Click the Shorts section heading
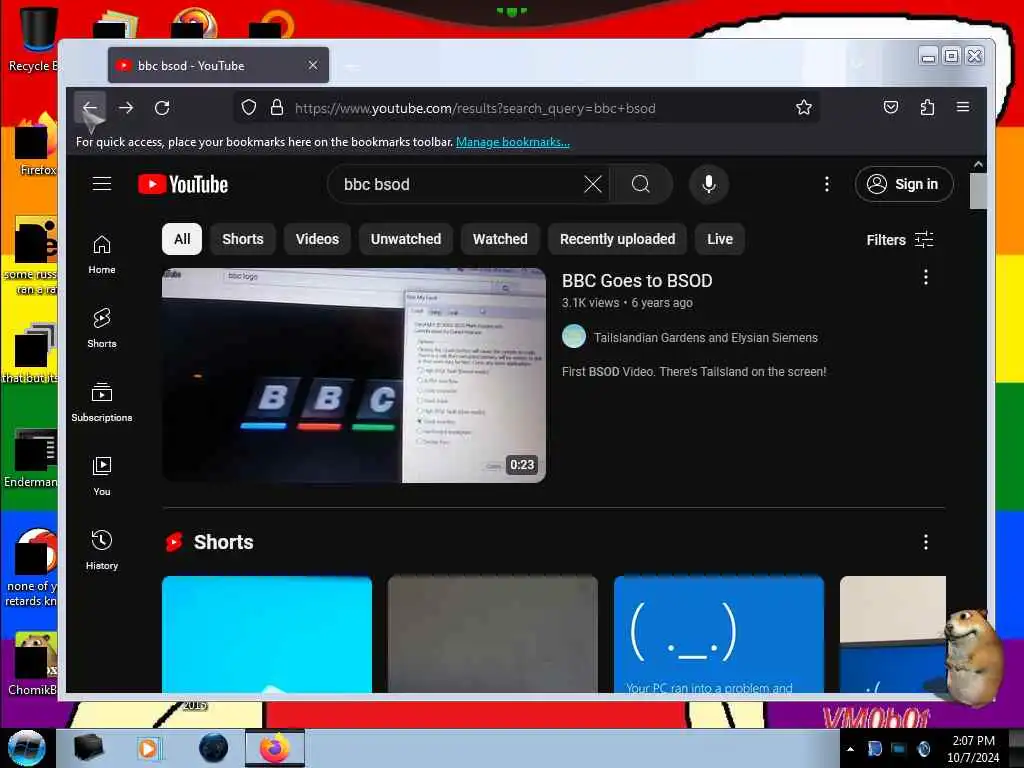 223,542
